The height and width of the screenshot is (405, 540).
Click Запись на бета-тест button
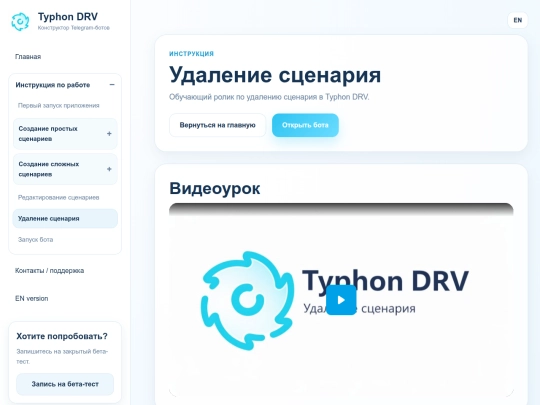click(x=65, y=384)
